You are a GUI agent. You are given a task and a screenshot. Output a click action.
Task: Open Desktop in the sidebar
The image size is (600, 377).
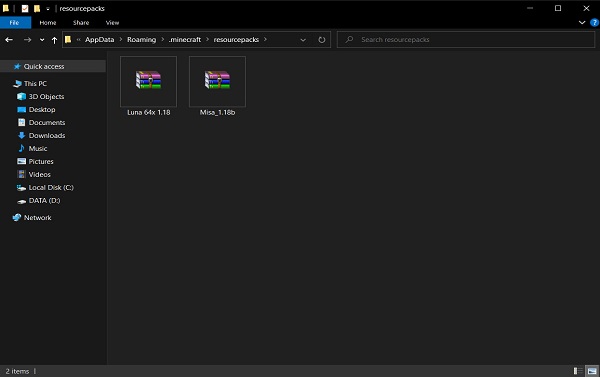click(42, 109)
